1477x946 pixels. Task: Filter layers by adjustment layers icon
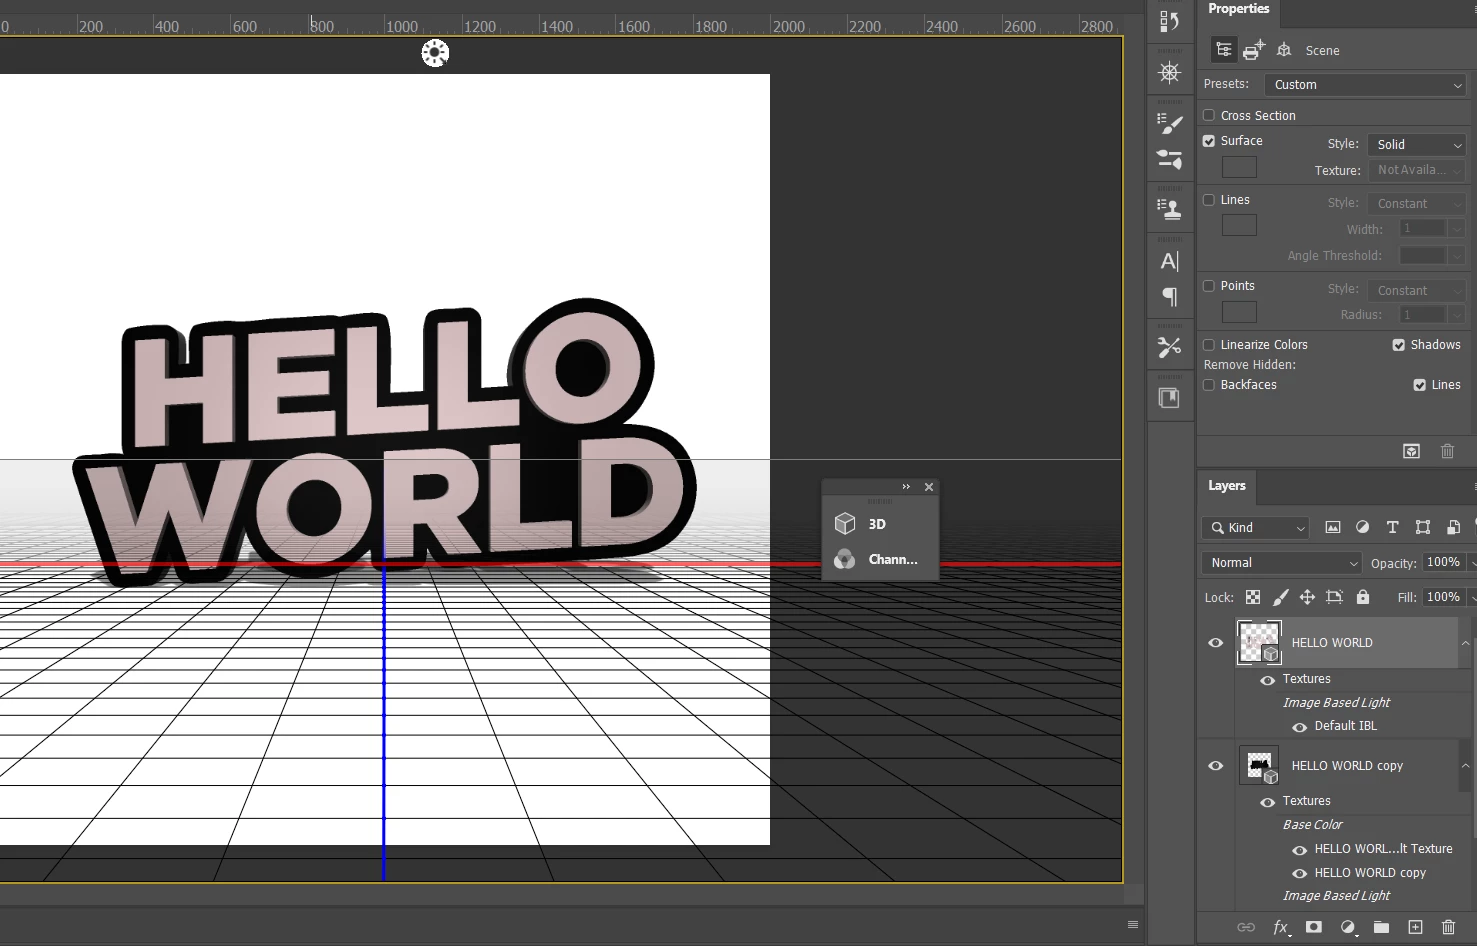[x=1362, y=527]
